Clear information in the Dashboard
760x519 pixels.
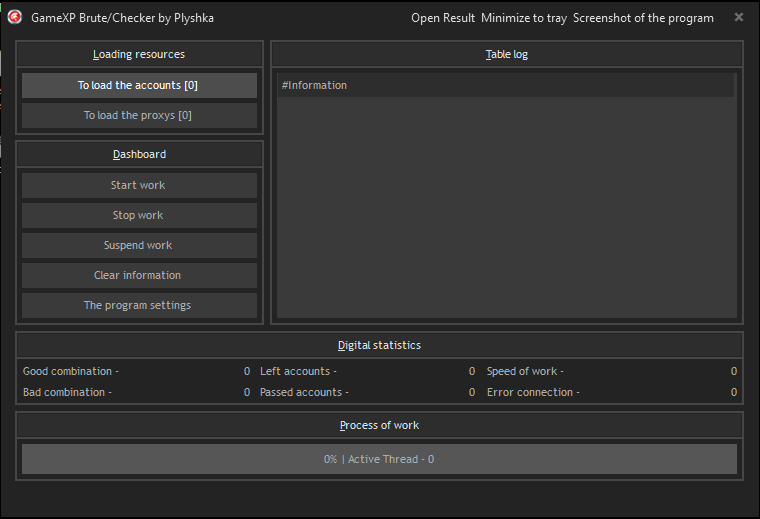click(139, 275)
